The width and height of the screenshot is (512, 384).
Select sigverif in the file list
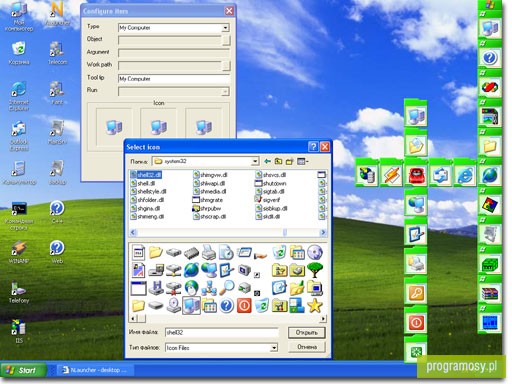[x=268, y=200]
